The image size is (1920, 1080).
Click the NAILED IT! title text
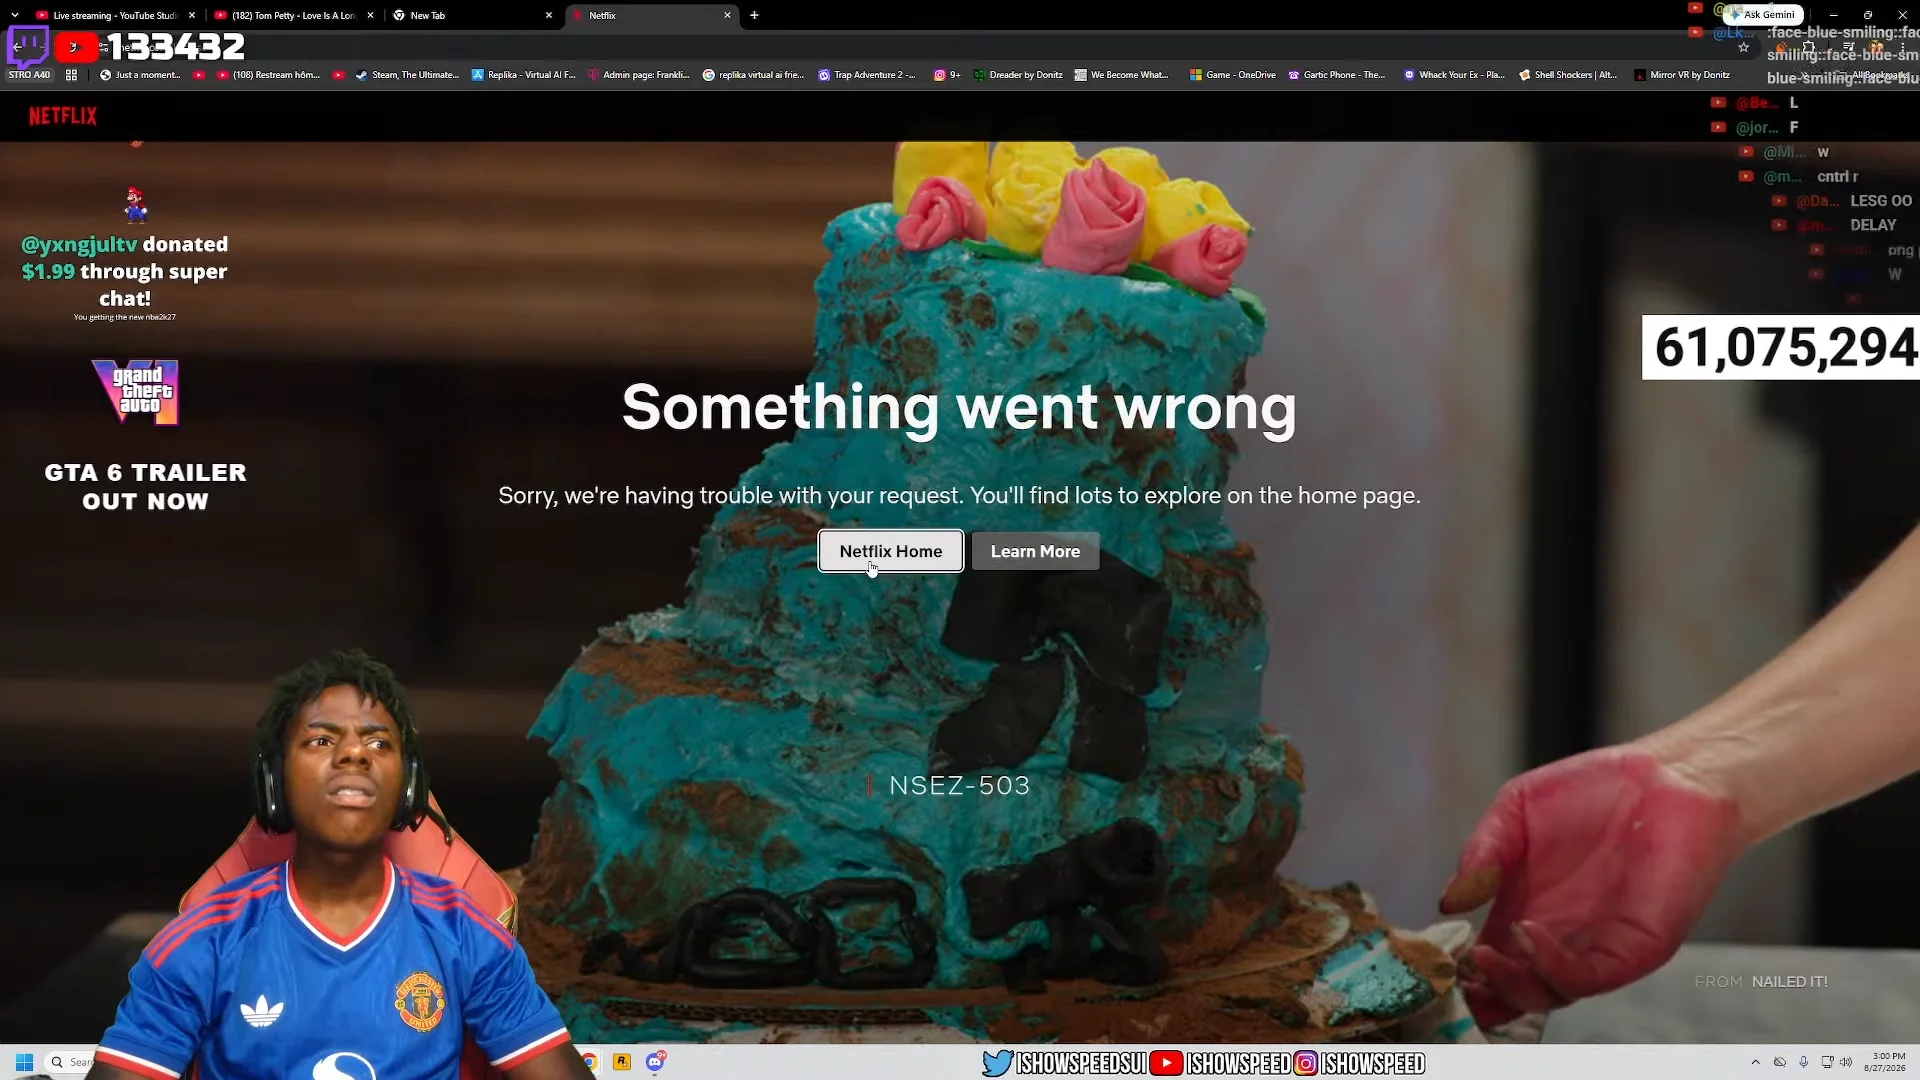coord(1790,982)
